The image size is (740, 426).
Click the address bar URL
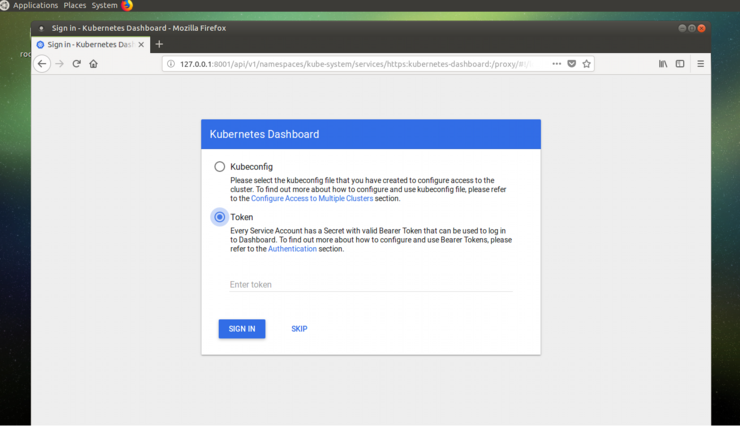point(356,64)
